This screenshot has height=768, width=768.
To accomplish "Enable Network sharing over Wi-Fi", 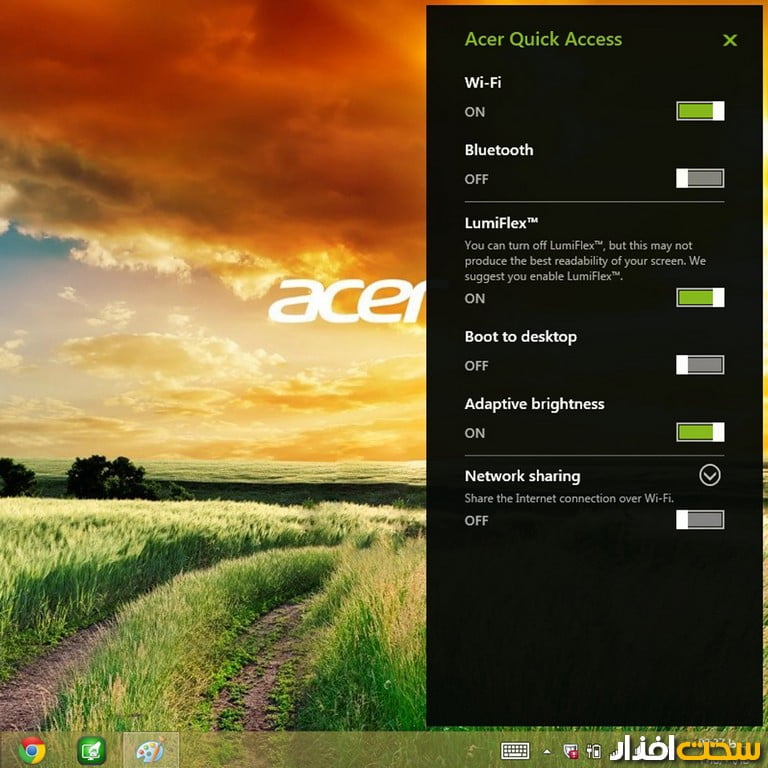I will [700, 519].
